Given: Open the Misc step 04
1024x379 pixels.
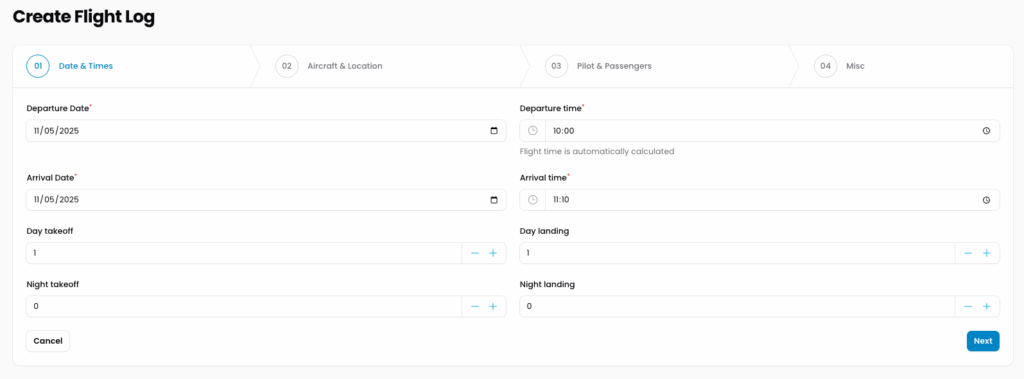Looking at the screenshot, I should tap(839, 66).
